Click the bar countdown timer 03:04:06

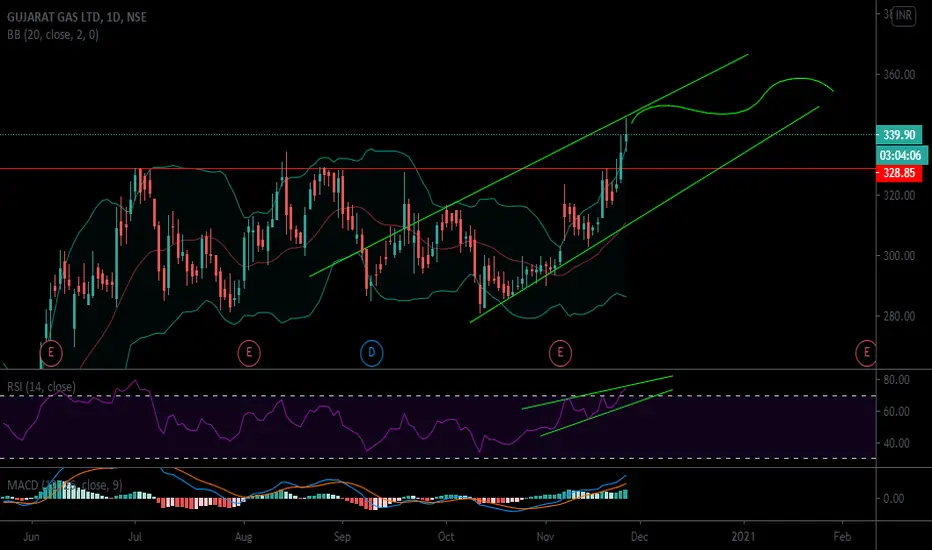tap(901, 155)
